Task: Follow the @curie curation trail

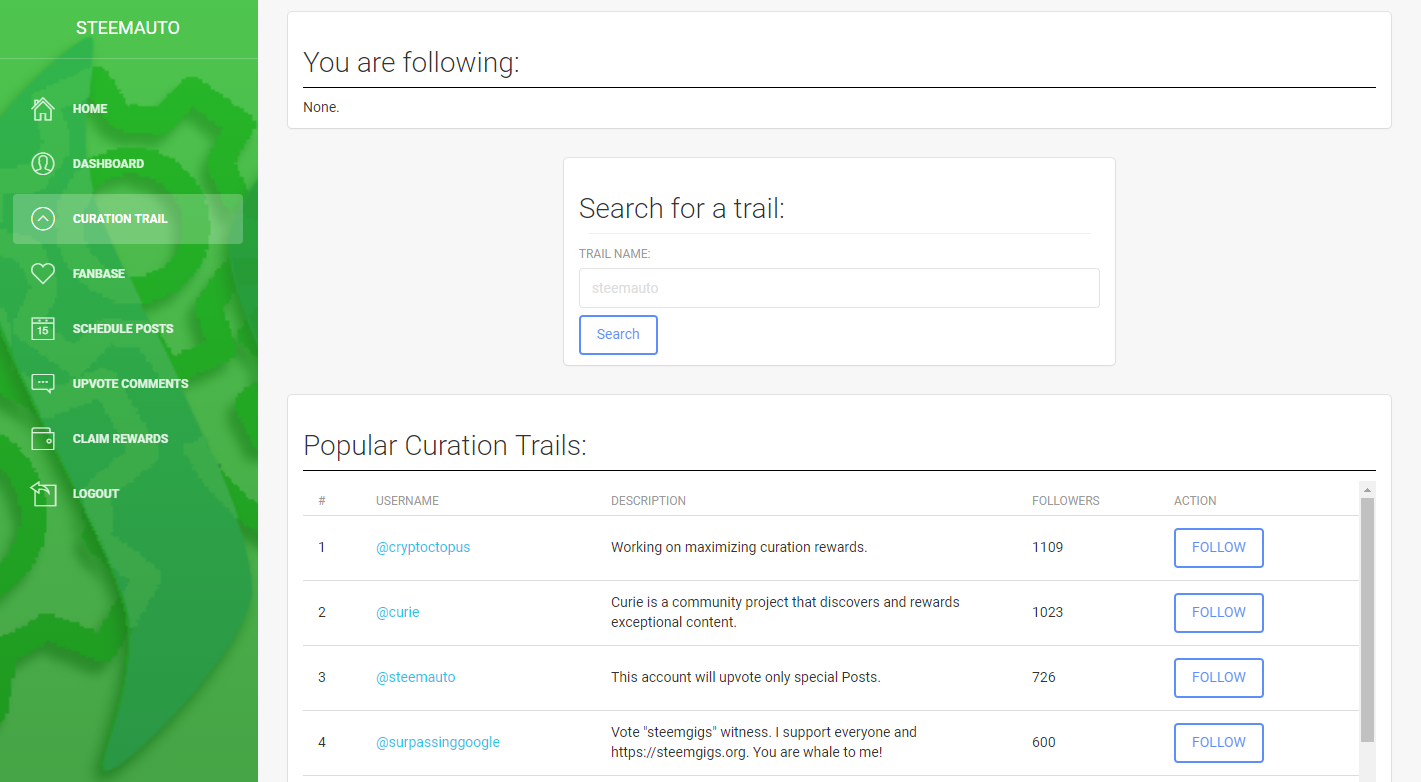Action: 1218,613
